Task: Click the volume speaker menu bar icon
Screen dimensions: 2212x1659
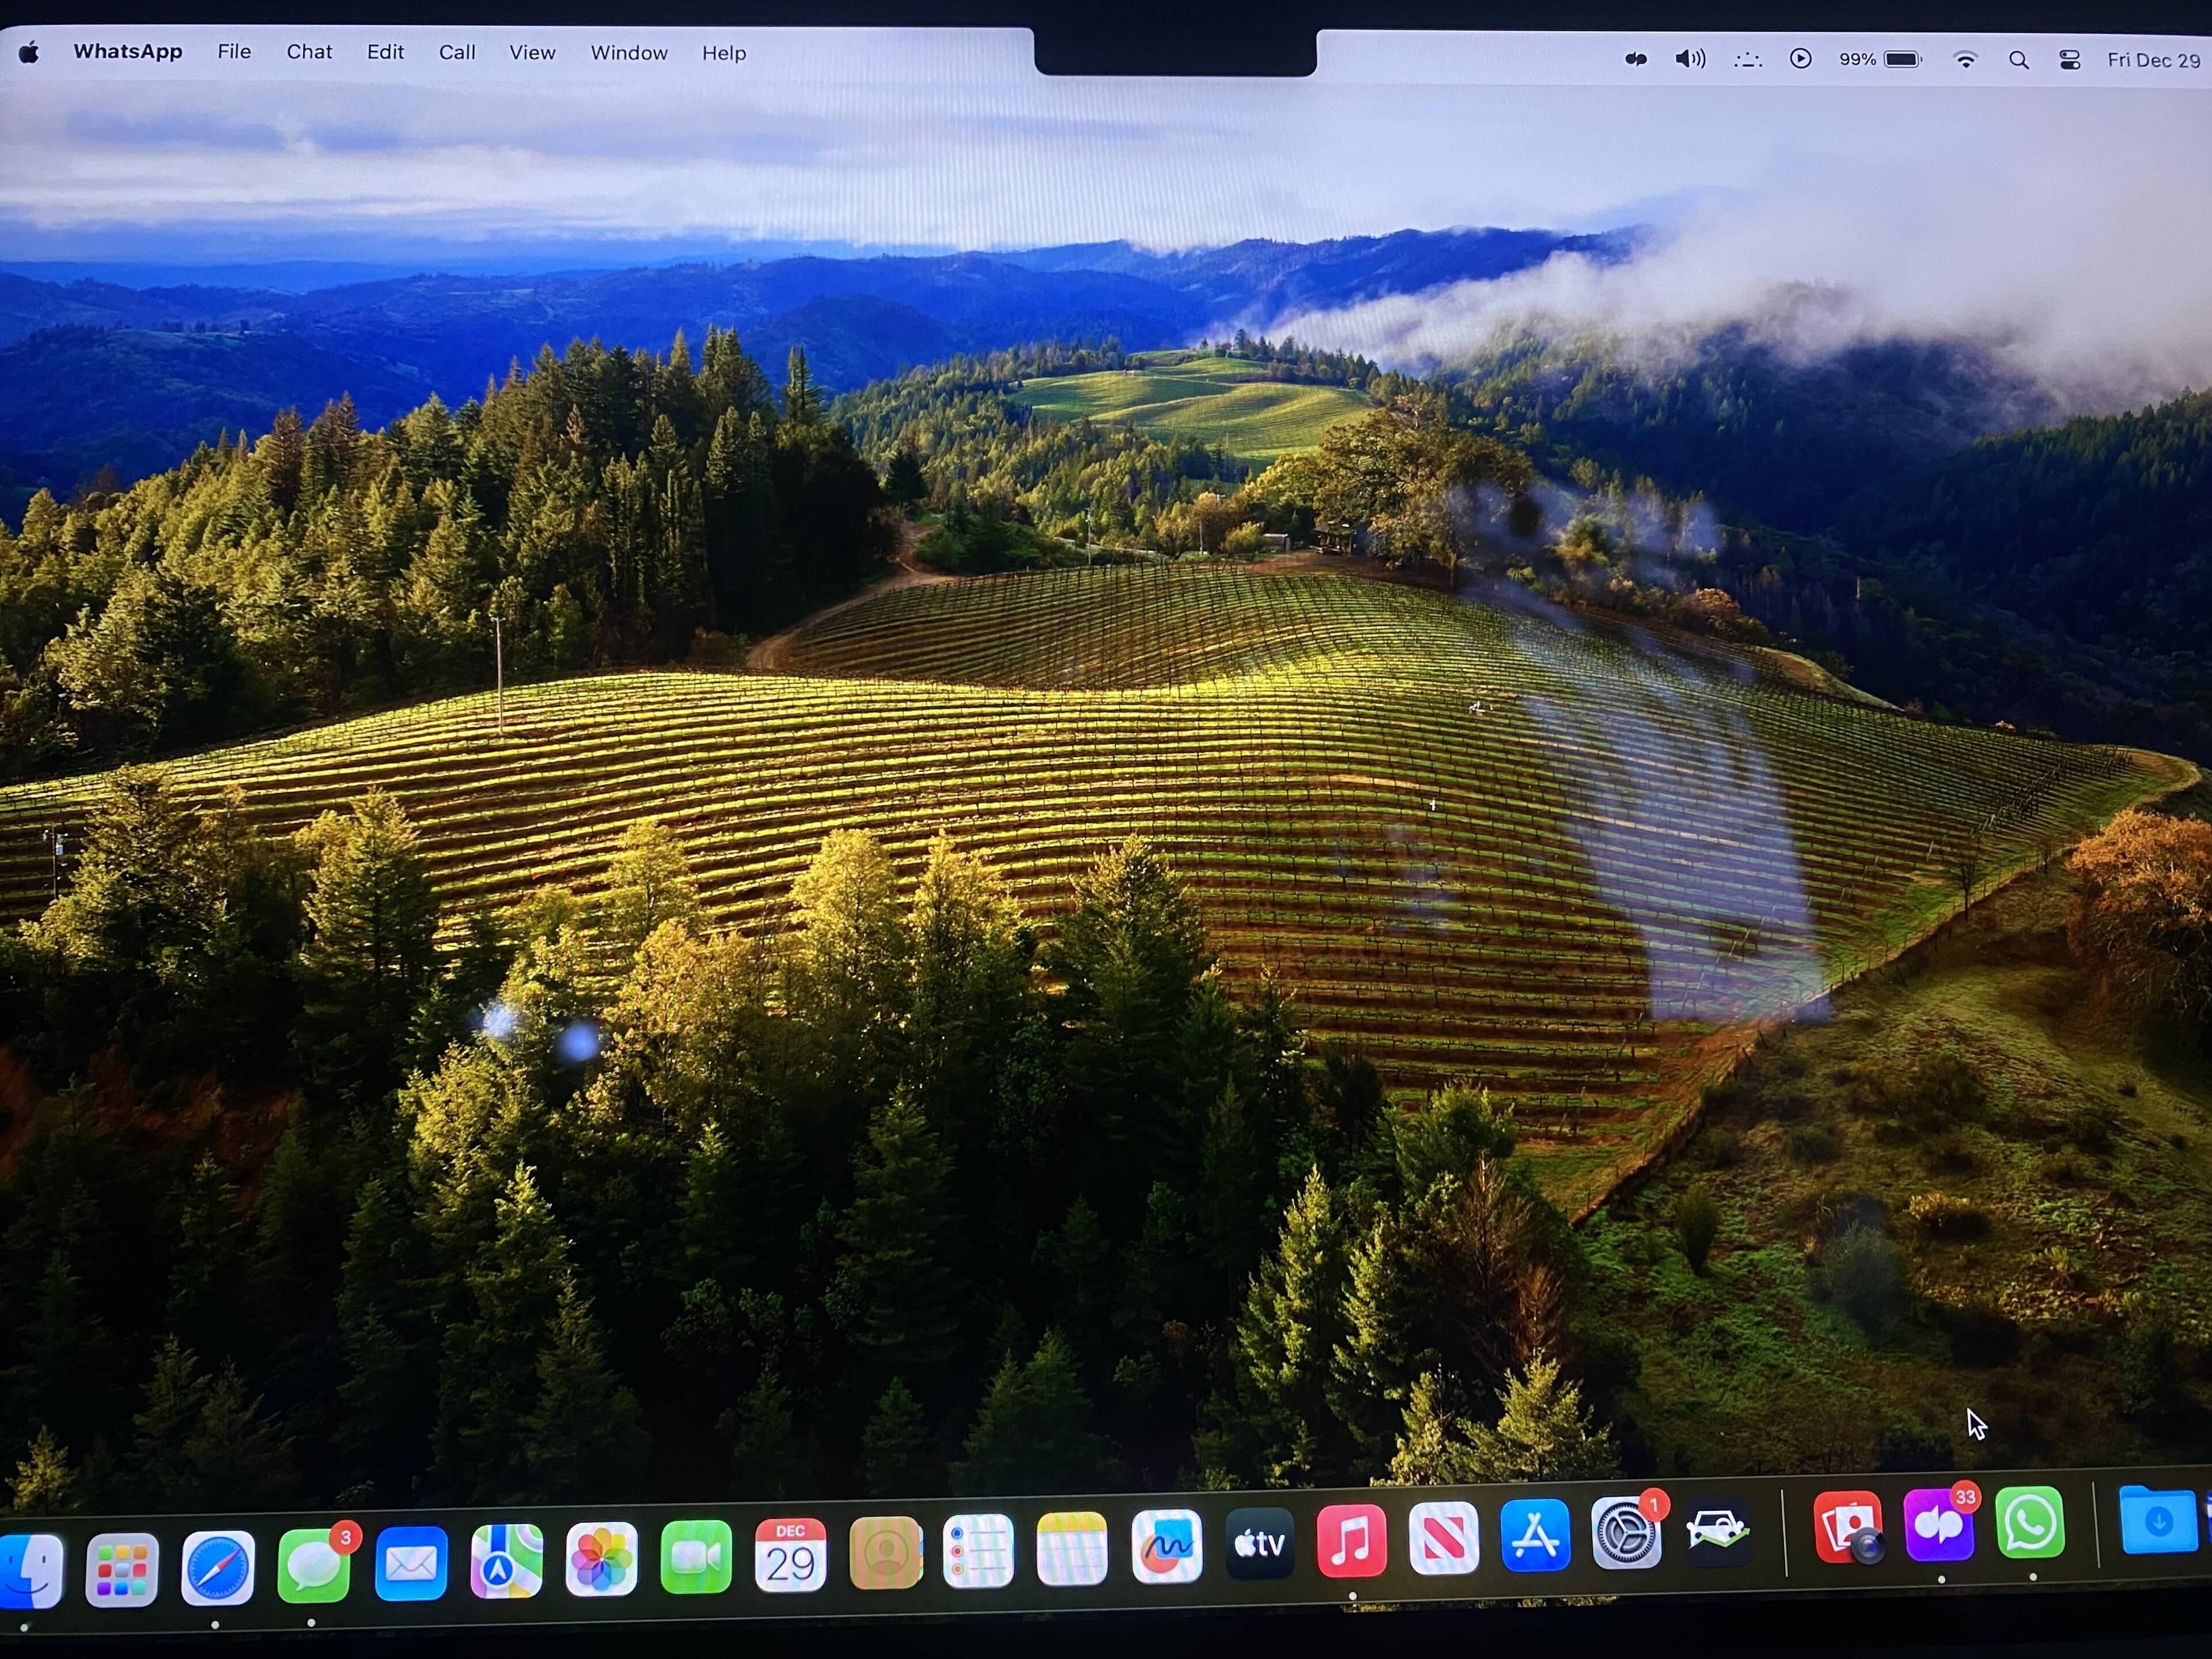Action: point(1690,59)
